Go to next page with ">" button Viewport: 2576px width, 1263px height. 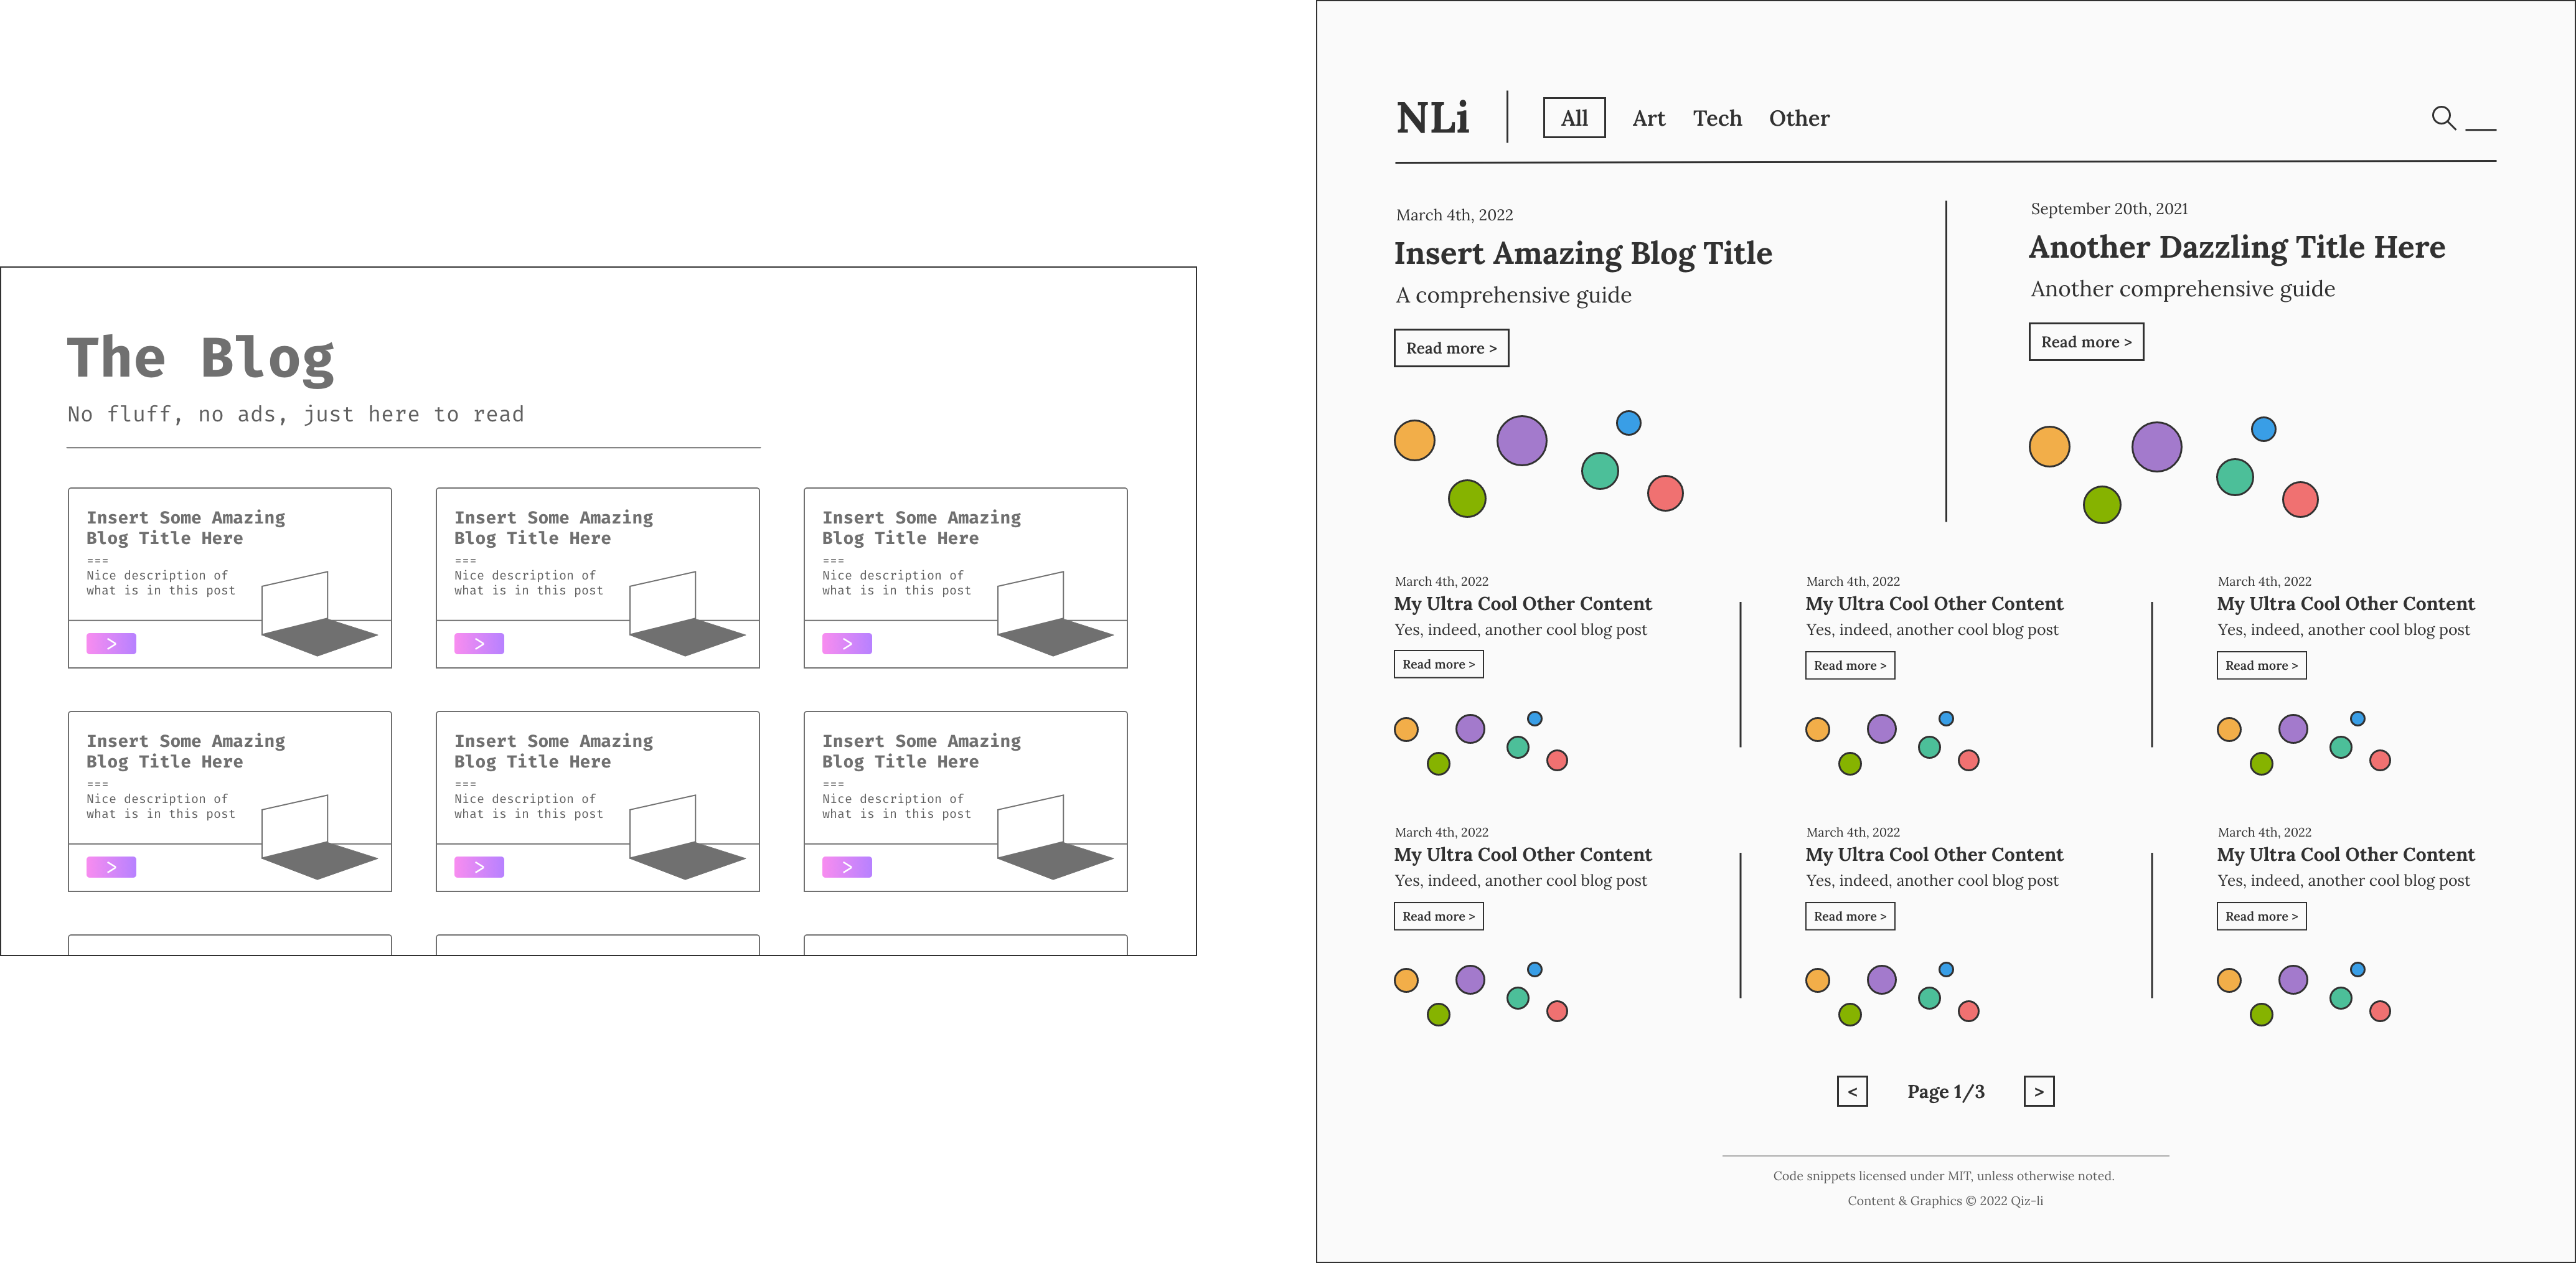pos(2038,1091)
